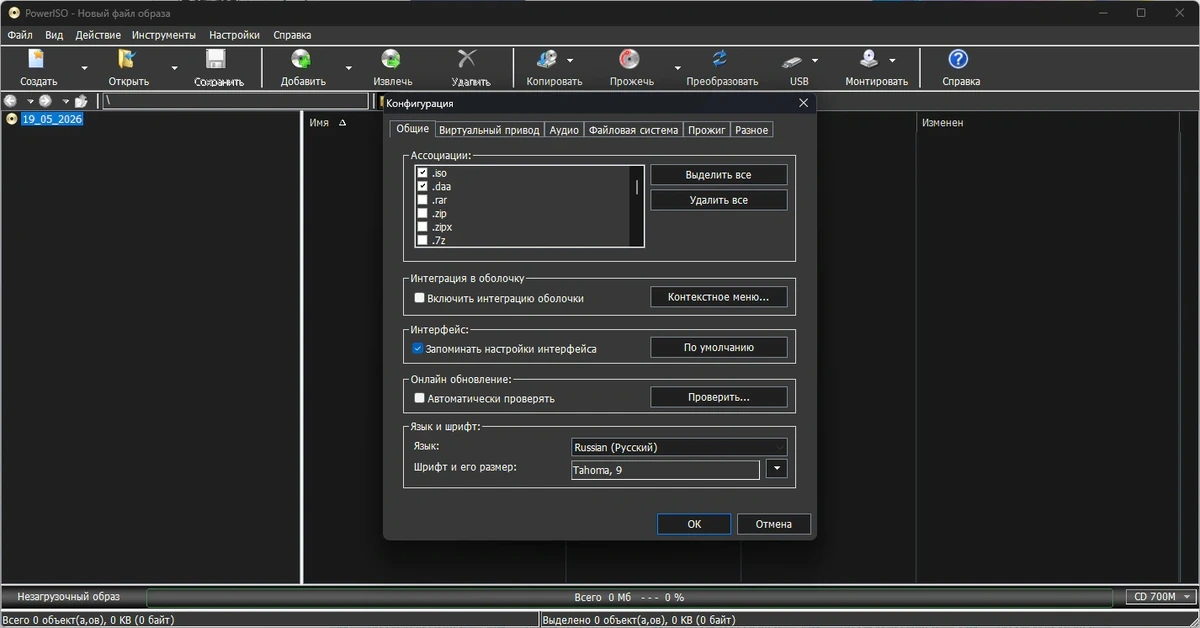Check the .zip association checkbox
The image size is (1200, 628).
422,213
